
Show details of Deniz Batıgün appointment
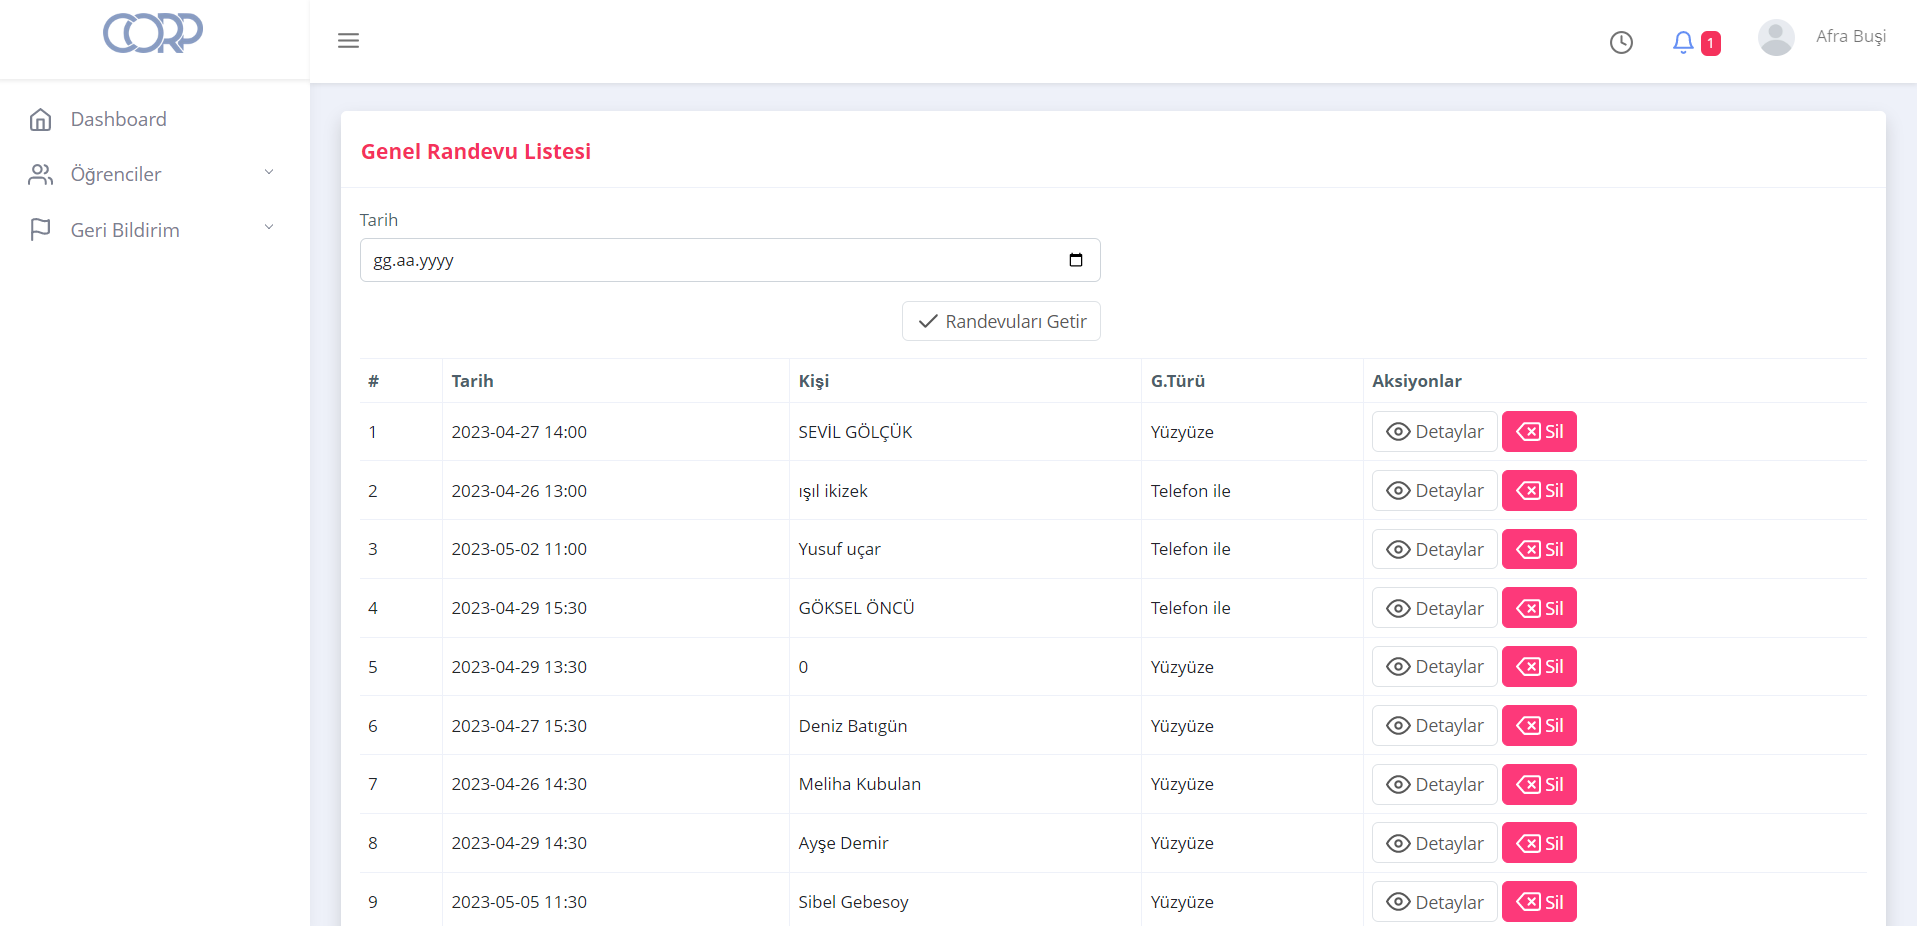tap(1434, 726)
